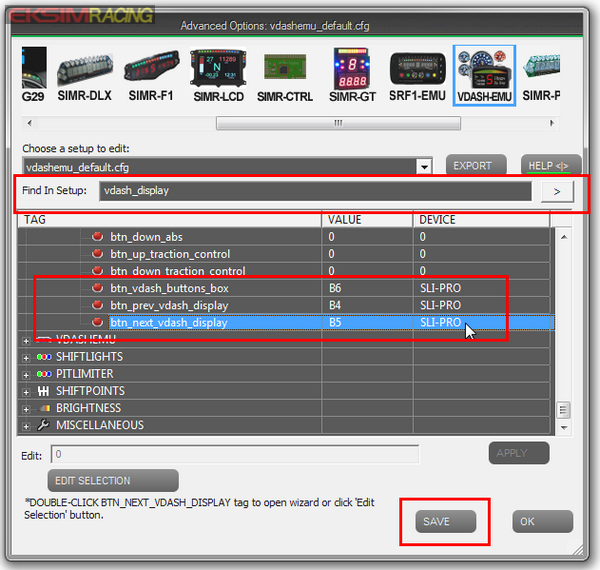Select the btn_prev_vdash_display row
The image size is (600, 570).
click(x=286, y=305)
